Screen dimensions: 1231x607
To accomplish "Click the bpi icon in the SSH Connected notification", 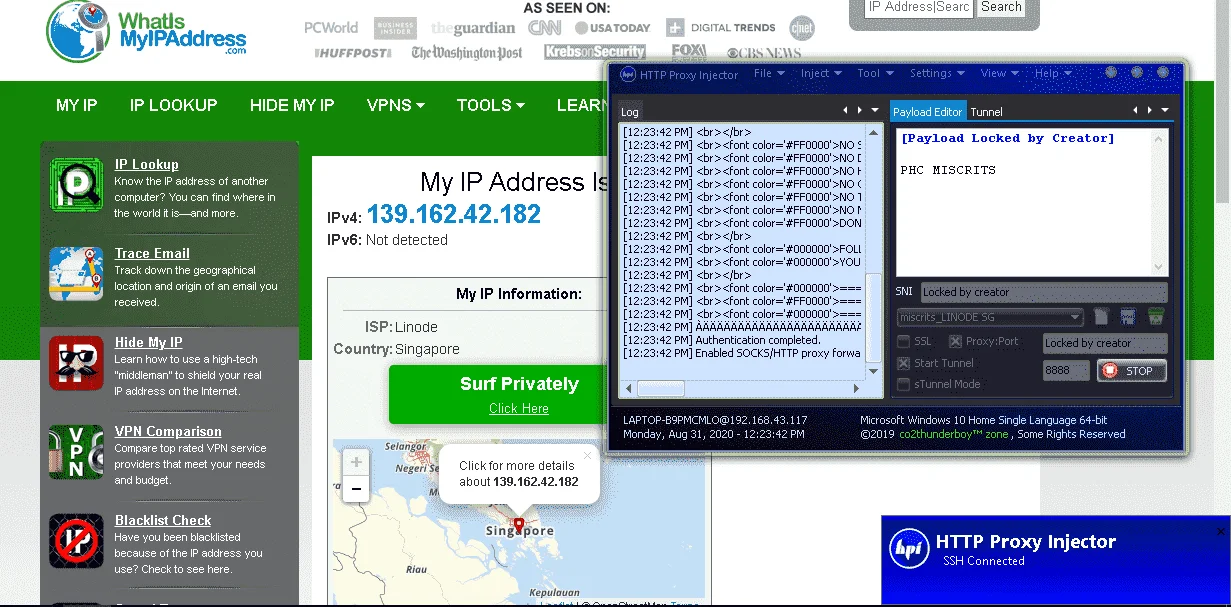I will click(x=909, y=549).
